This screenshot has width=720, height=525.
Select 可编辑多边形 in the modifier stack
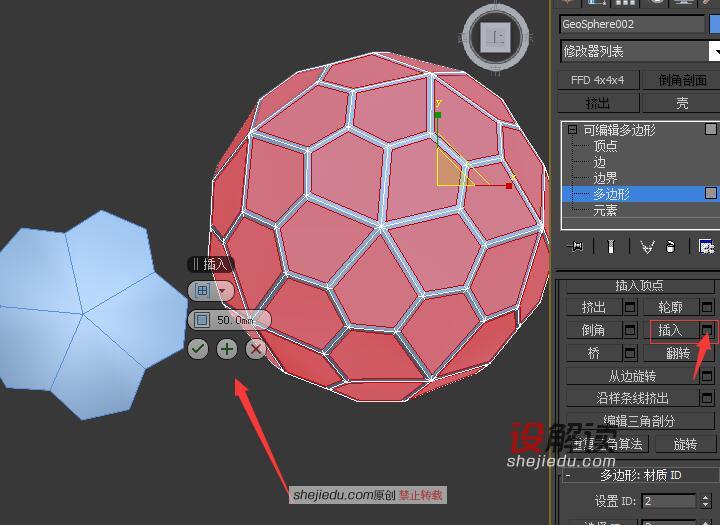pos(619,130)
